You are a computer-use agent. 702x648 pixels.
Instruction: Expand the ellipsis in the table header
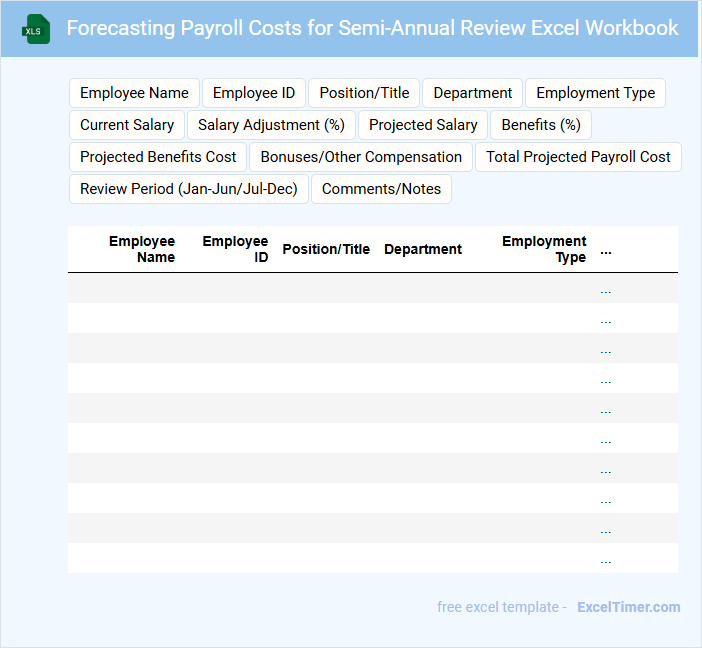coord(606,250)
